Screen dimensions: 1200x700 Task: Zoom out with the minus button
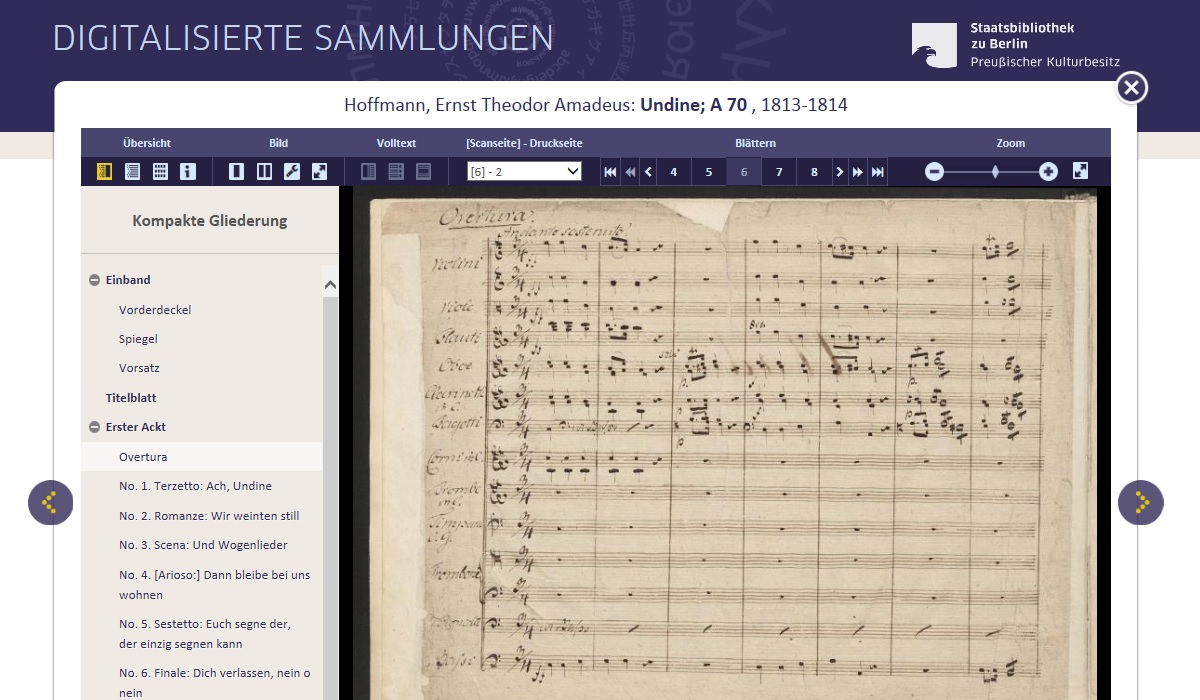pos(934,172)
